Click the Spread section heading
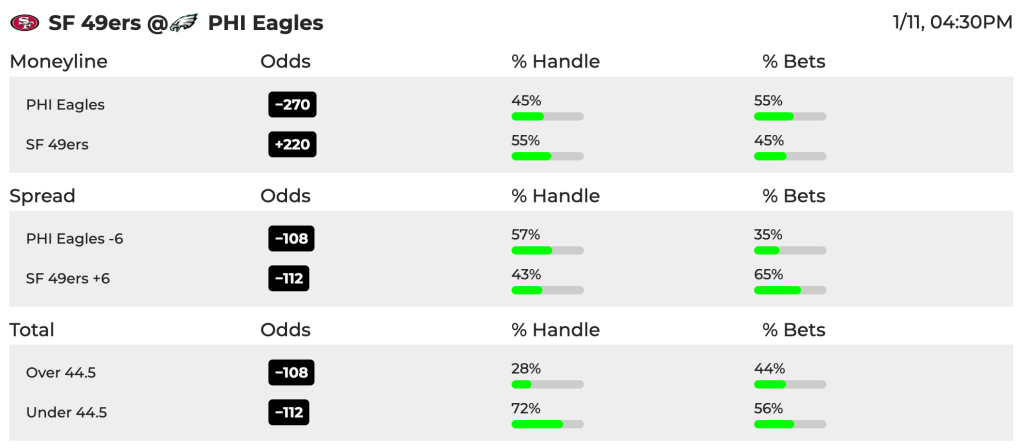Viewport: 1022px width, 448px height. pyautogui.click(x=42, y=196)
